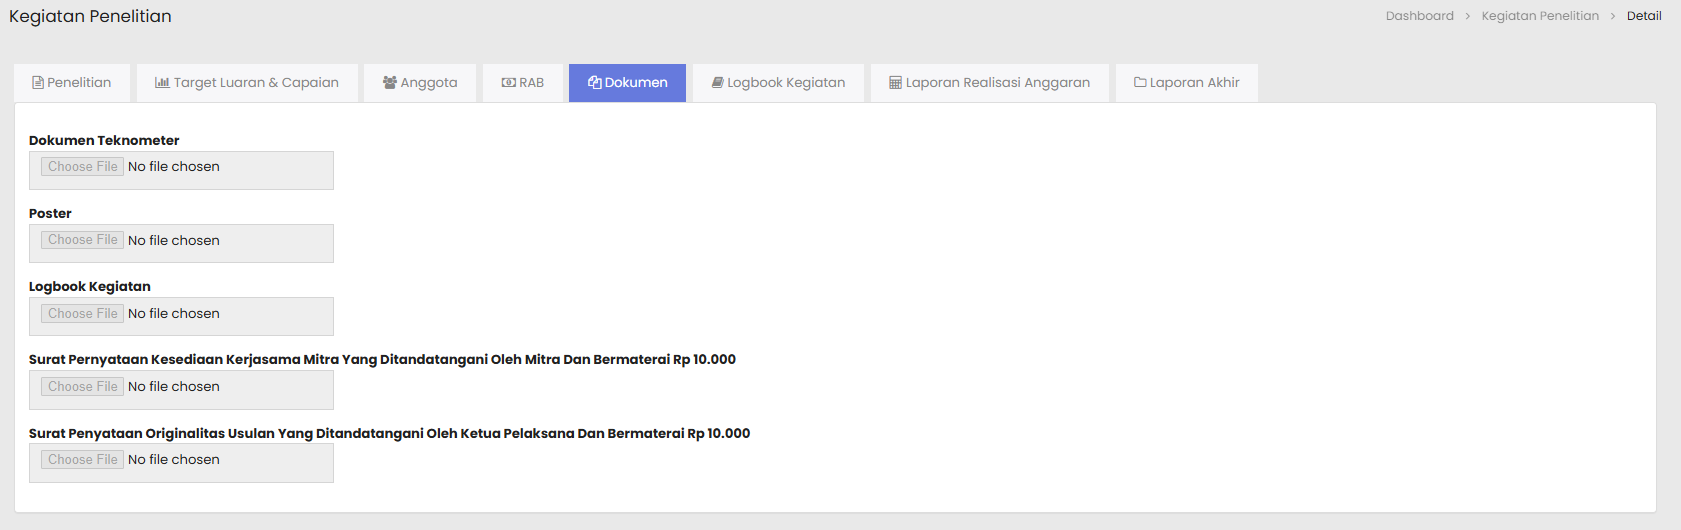Click the folder icon on Laporan Akhir tab

coord(1140,83)
